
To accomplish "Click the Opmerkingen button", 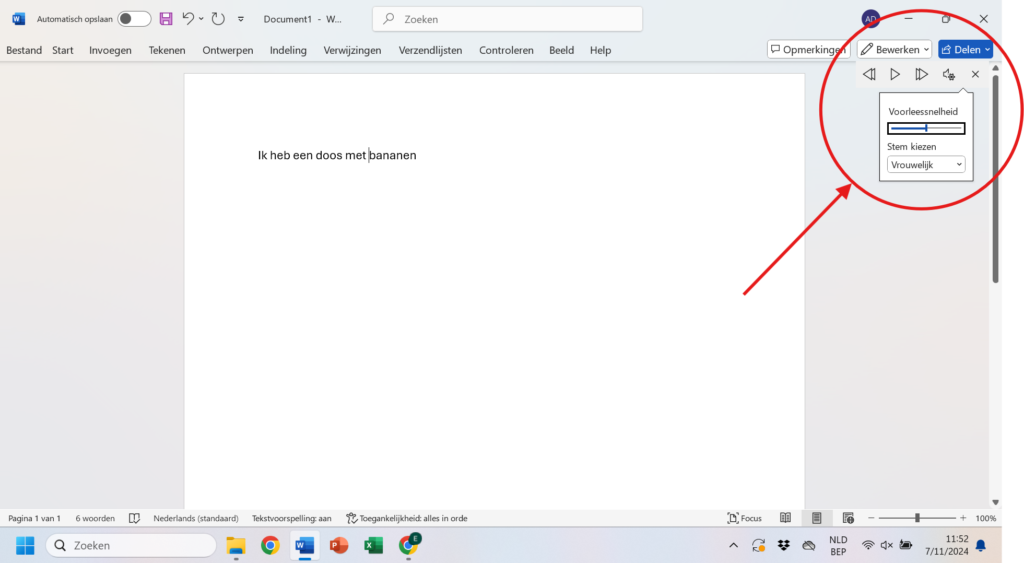I will 808,49.
